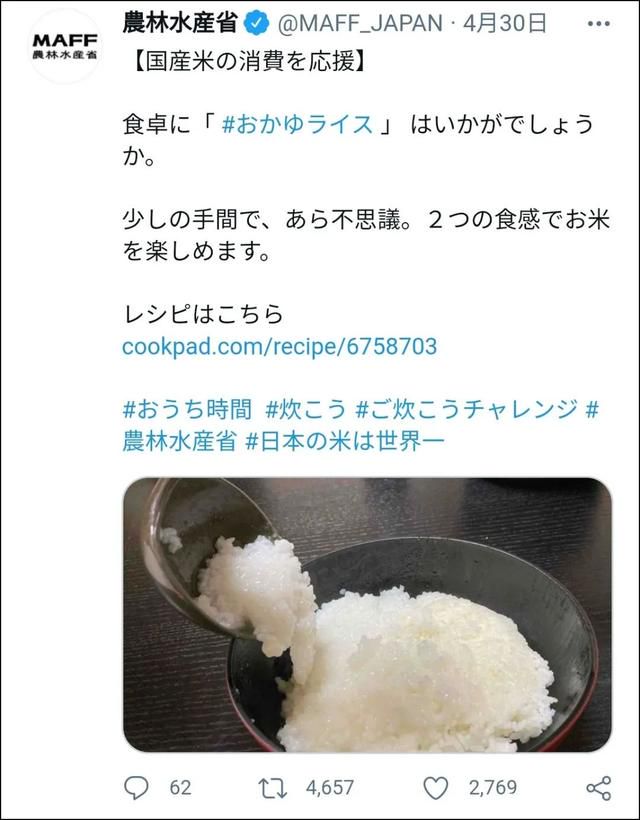Open the #ご炊こうチャレンジ hashtag

[x=466, y=409]
